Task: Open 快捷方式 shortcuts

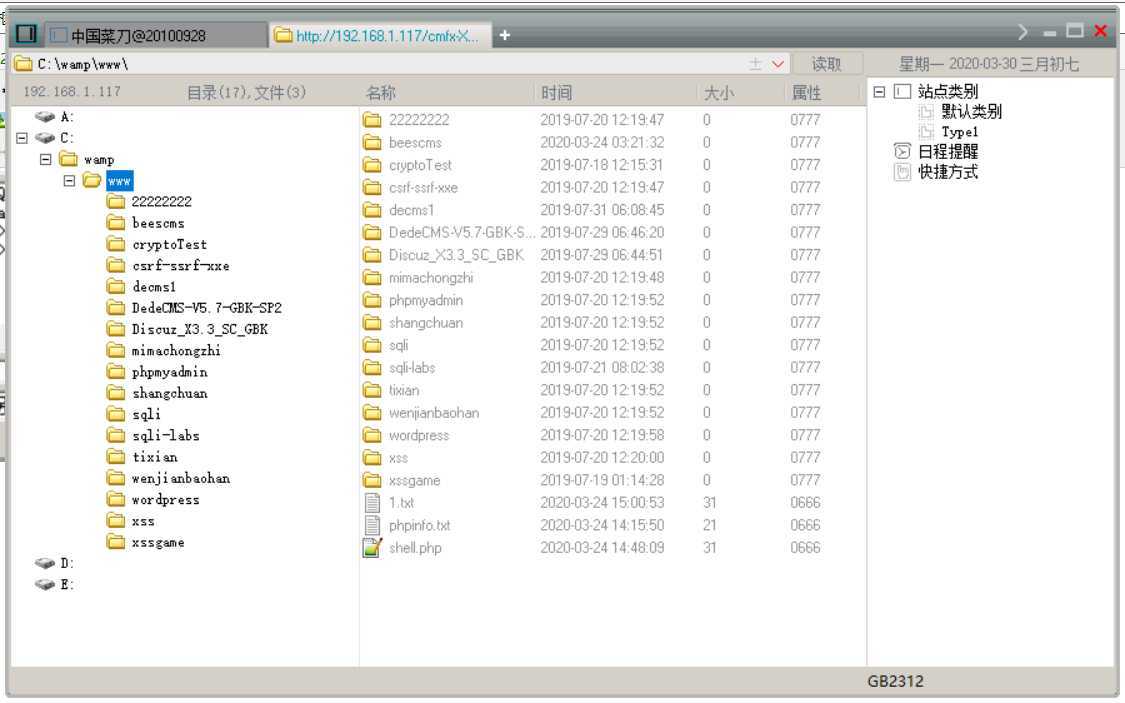Action: (x=948, y=172)
